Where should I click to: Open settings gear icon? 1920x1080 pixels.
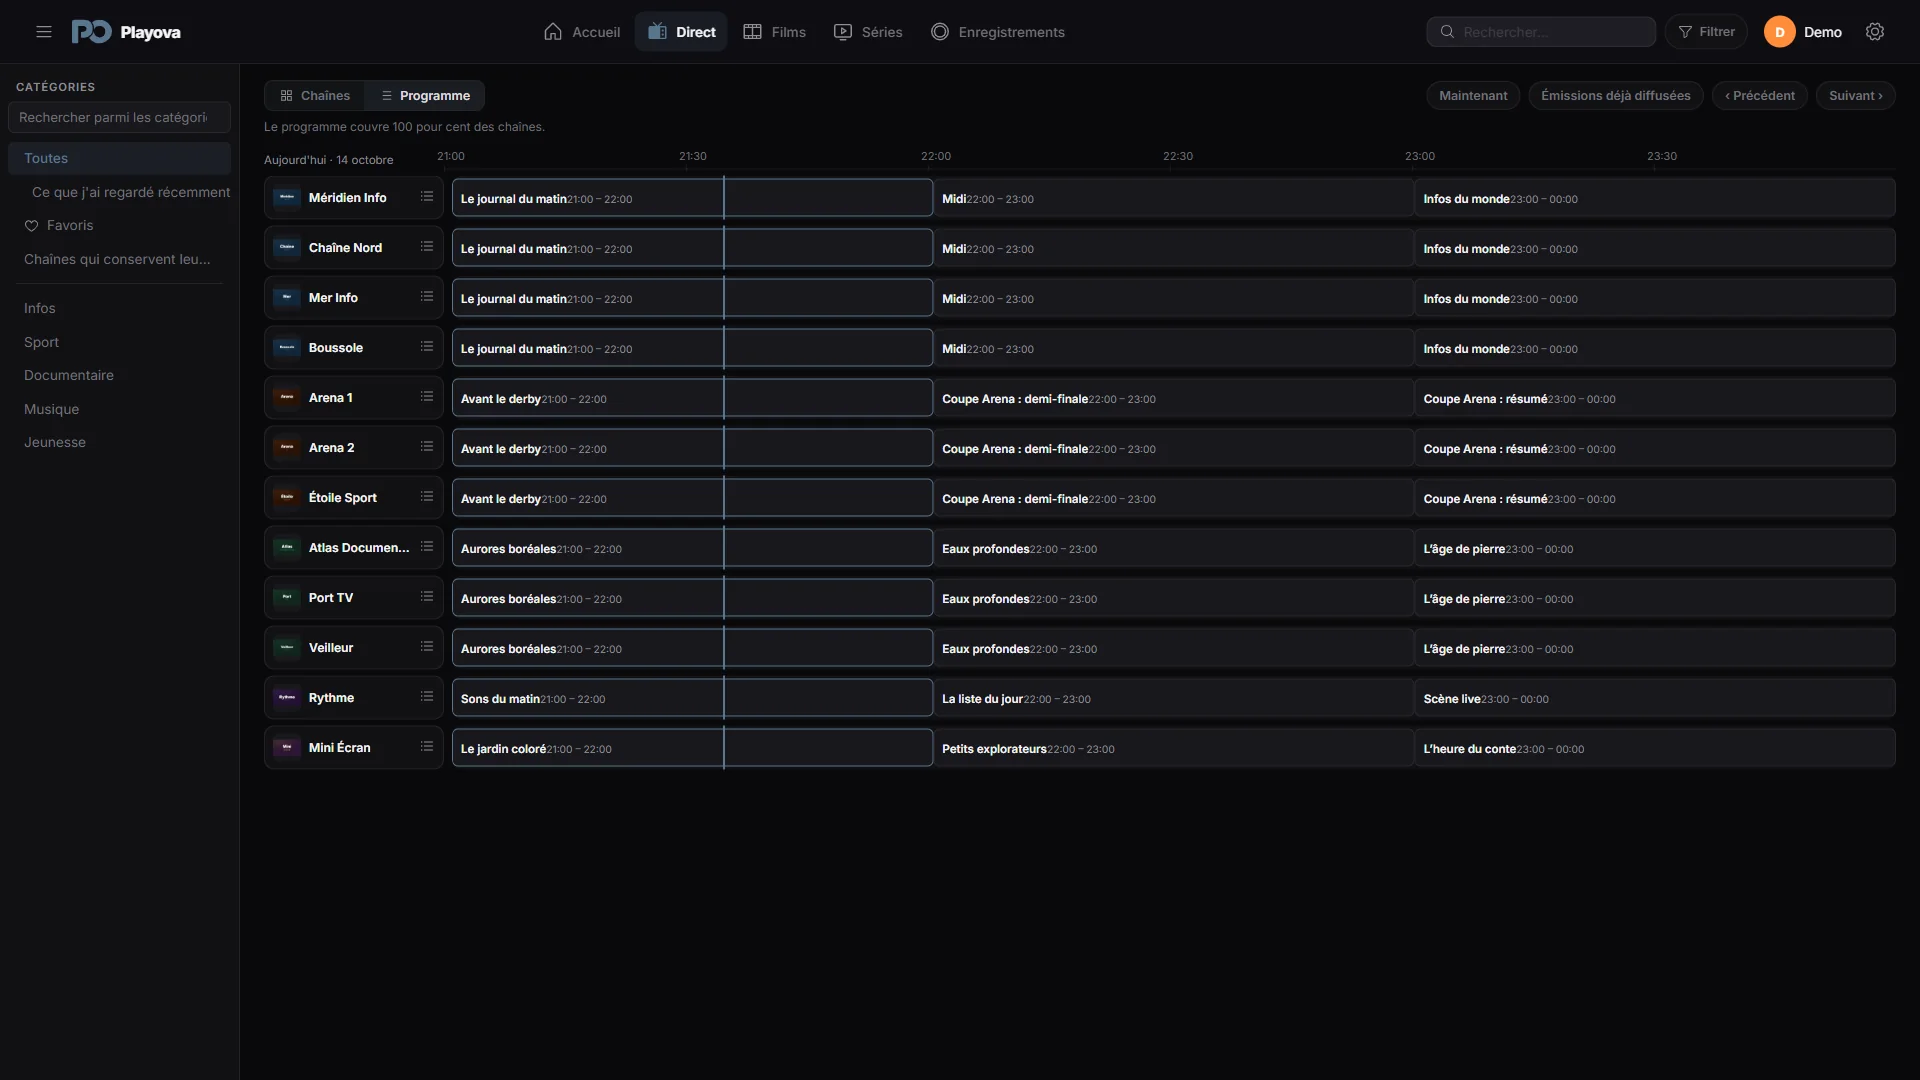(x=1875, y=32)
